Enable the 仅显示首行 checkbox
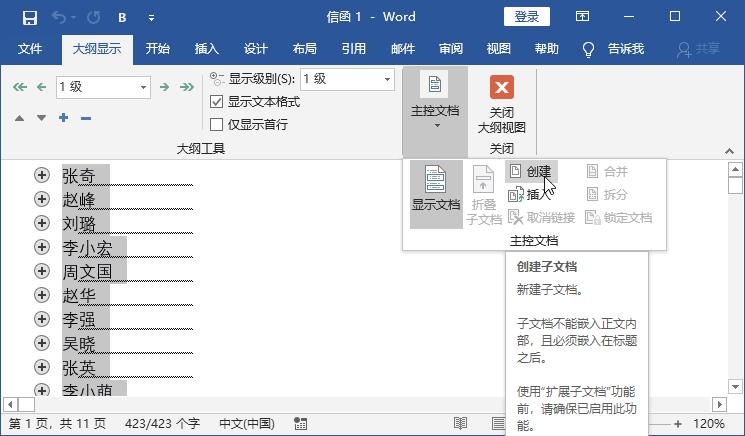The width and height of the screenshot is (745, 436). pyautogui.click(x=216, y=124)
